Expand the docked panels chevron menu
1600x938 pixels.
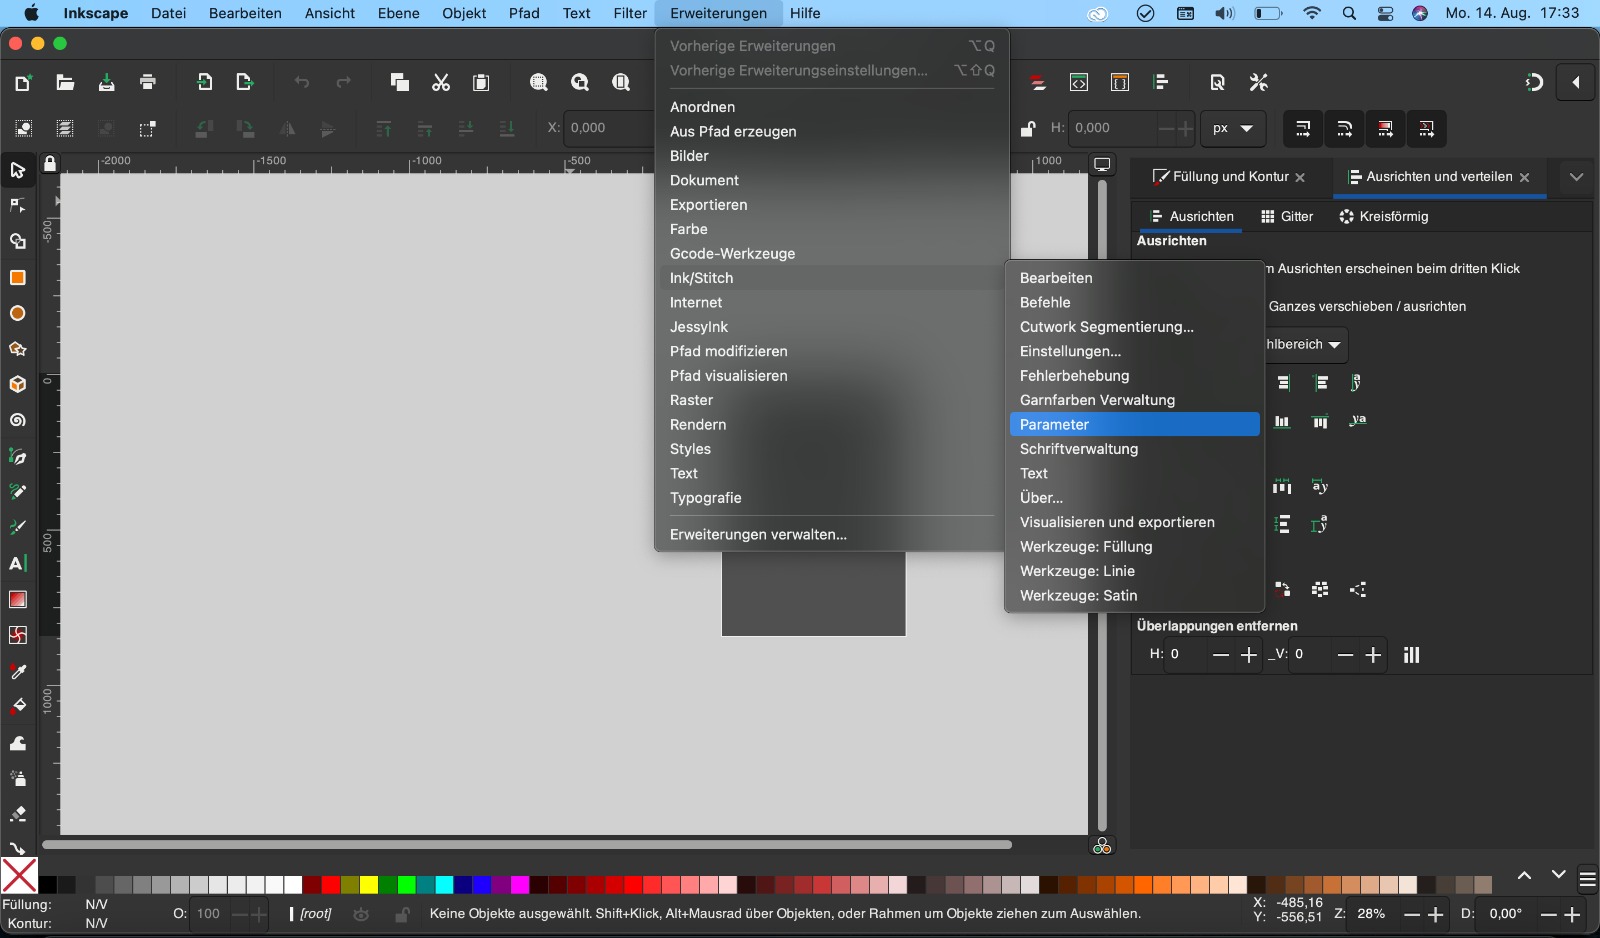click(1576, 177)
